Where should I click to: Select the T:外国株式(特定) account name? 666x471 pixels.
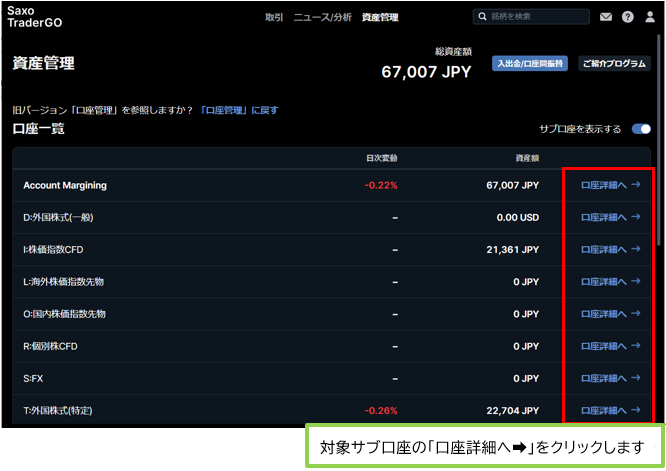58,411
